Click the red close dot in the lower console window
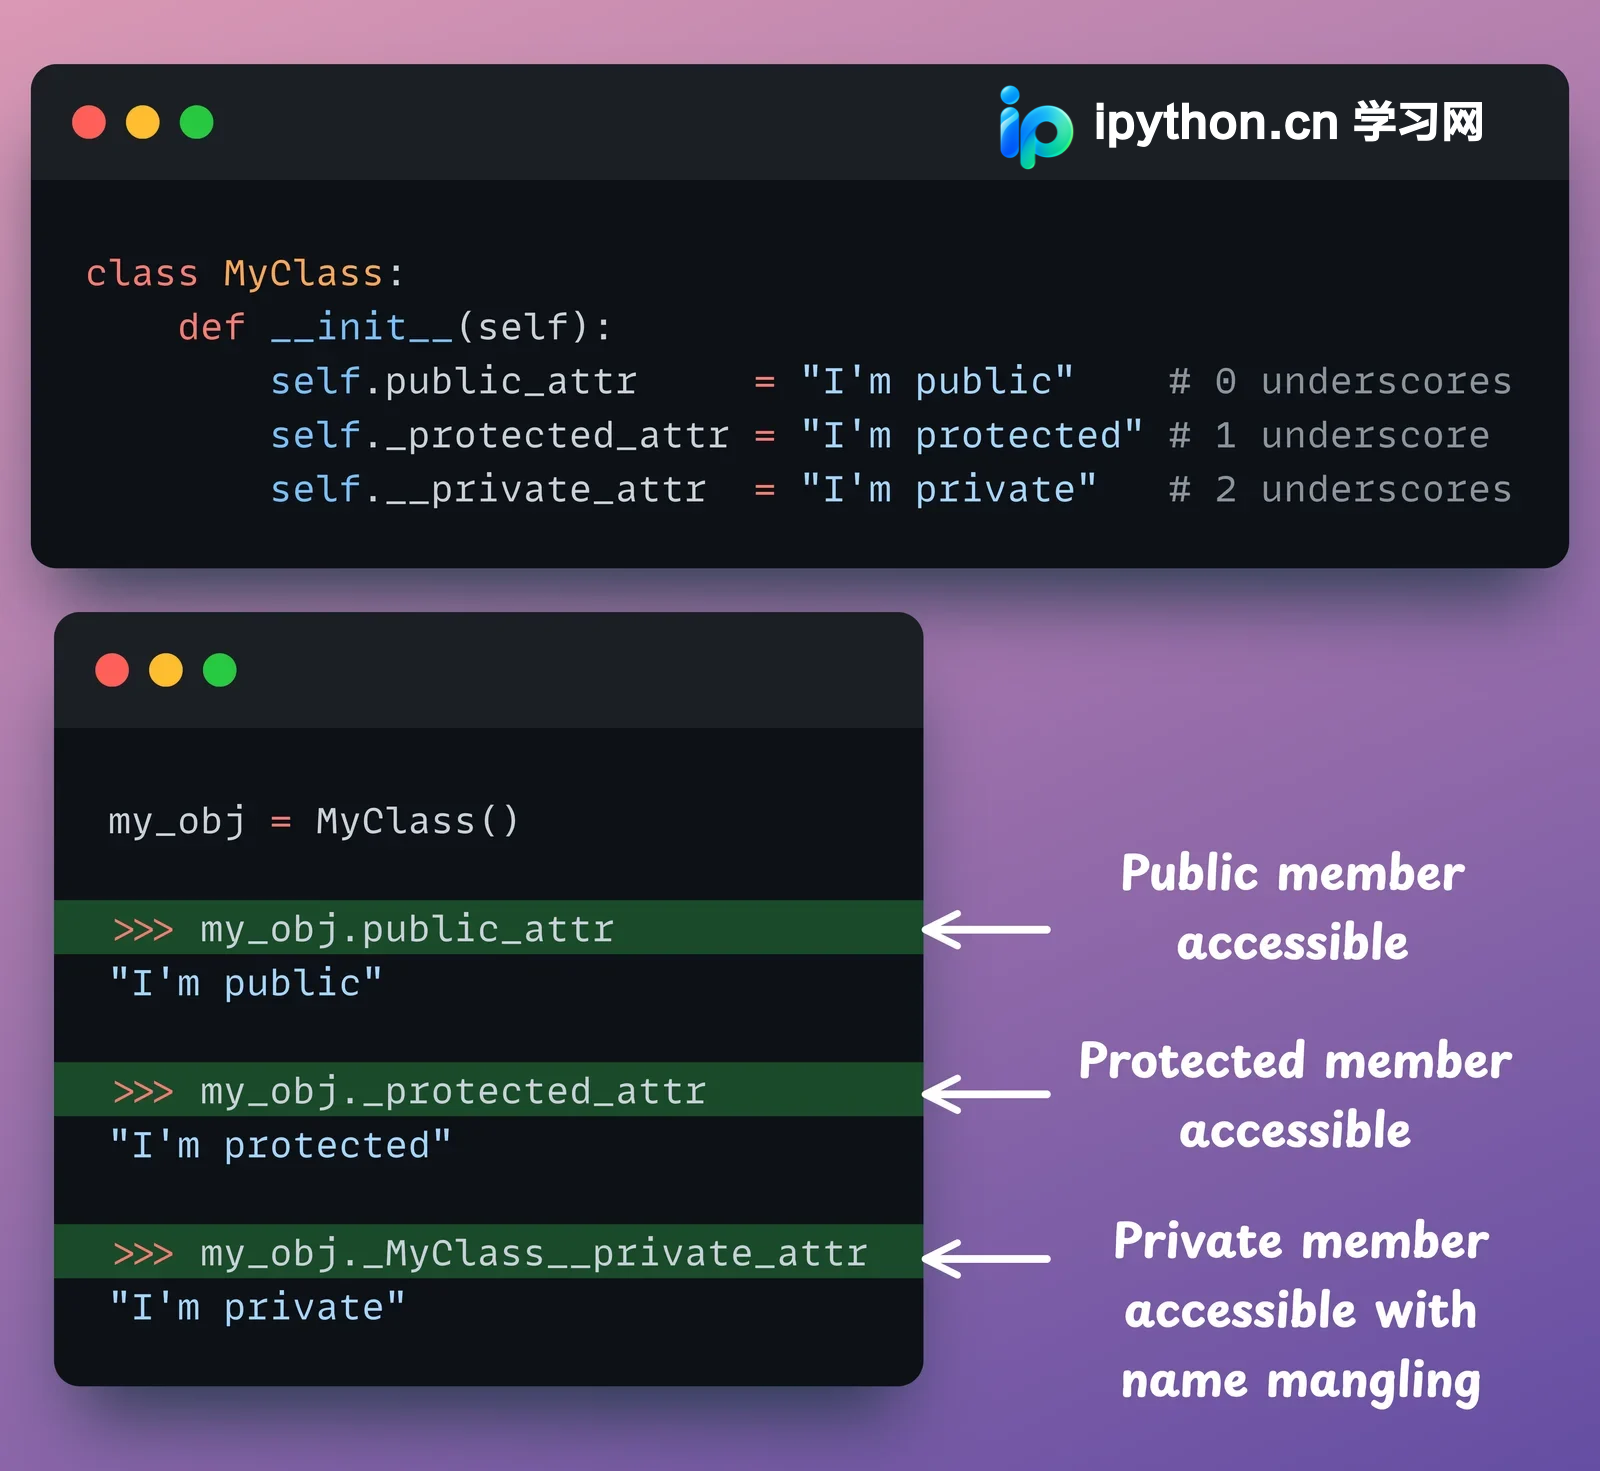Screen dimensions: 1600x1471 pyautogui.click(x=112, y=670)
